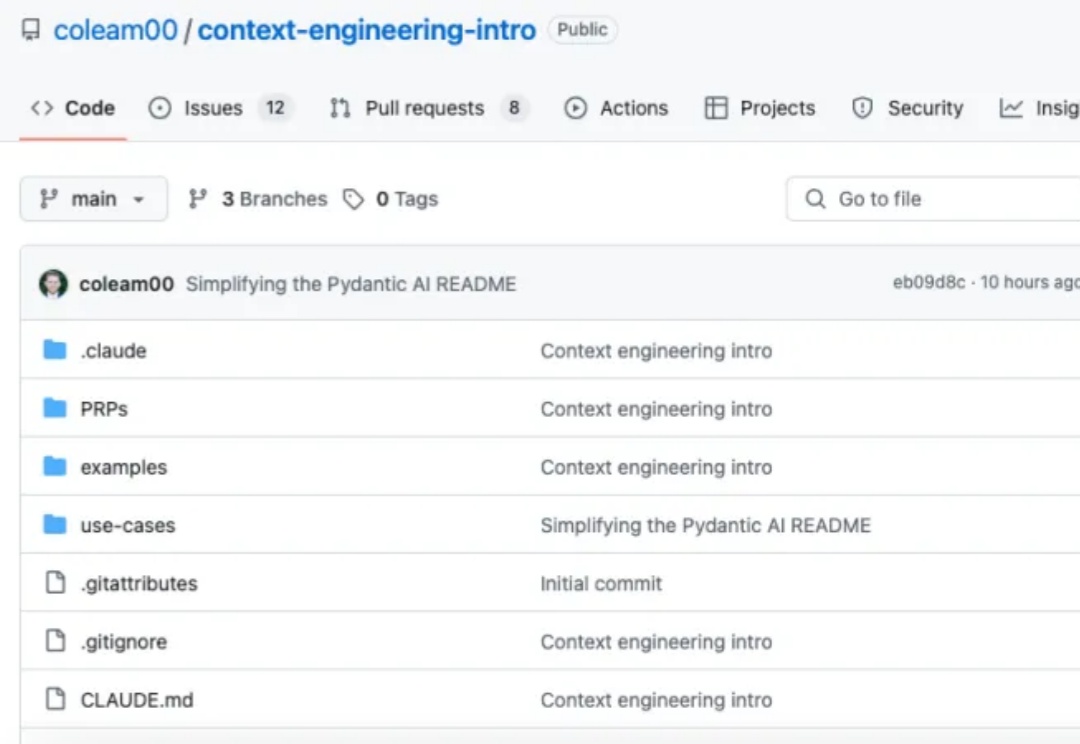The width and height of the screenshot is (1080, 744).
Task: Click the pull request merge icon
Action: tap(340, 108)
